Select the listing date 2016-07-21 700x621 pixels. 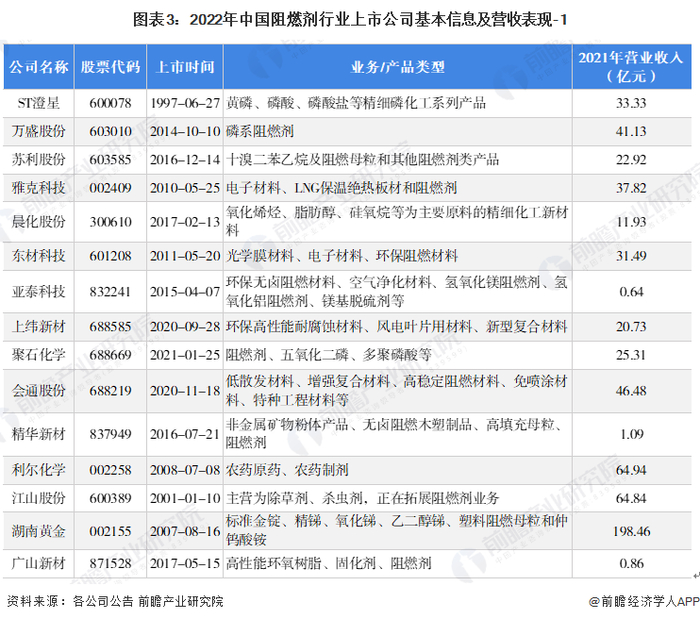pyautogui.click(x=185, y=434)
